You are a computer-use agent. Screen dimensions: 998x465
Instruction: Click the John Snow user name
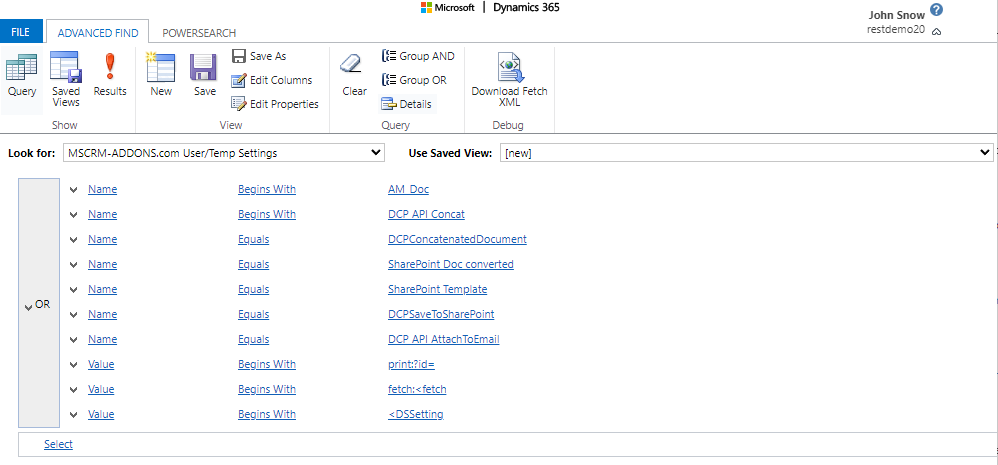pos(897,15)
